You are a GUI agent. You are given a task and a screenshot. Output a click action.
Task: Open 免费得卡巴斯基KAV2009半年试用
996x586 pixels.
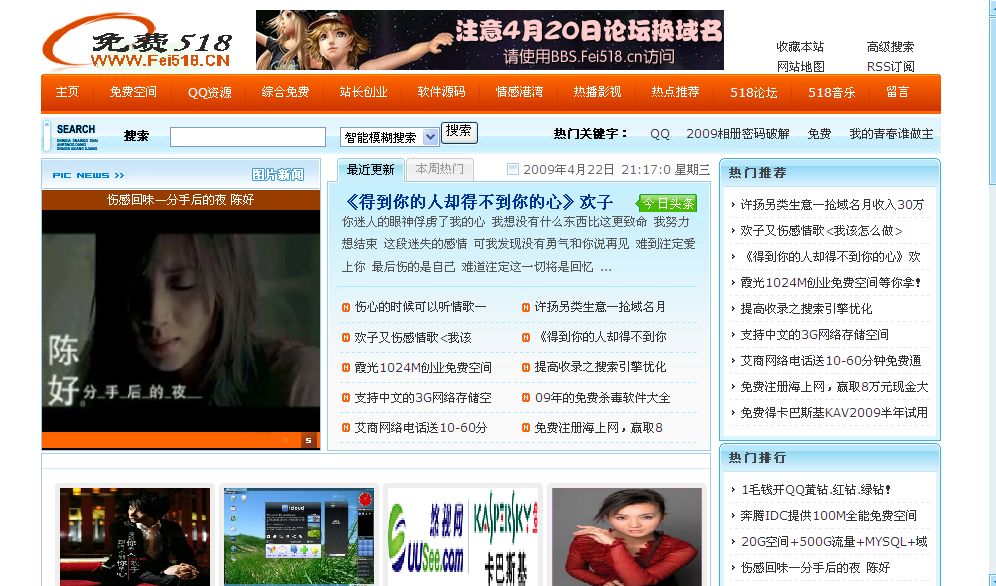(834, 413)
